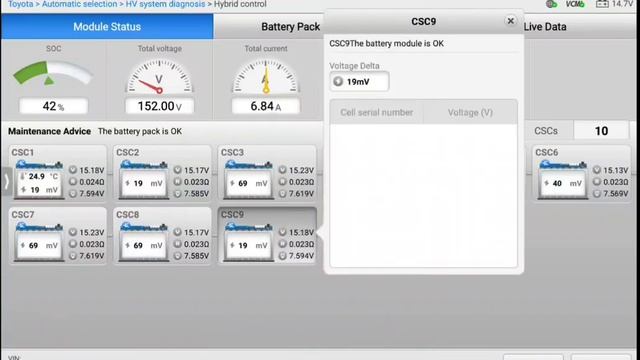The width and height of the screenshot is (640, 360).
Task: Click CSC7 battery icon
Action: click(39, 242)
